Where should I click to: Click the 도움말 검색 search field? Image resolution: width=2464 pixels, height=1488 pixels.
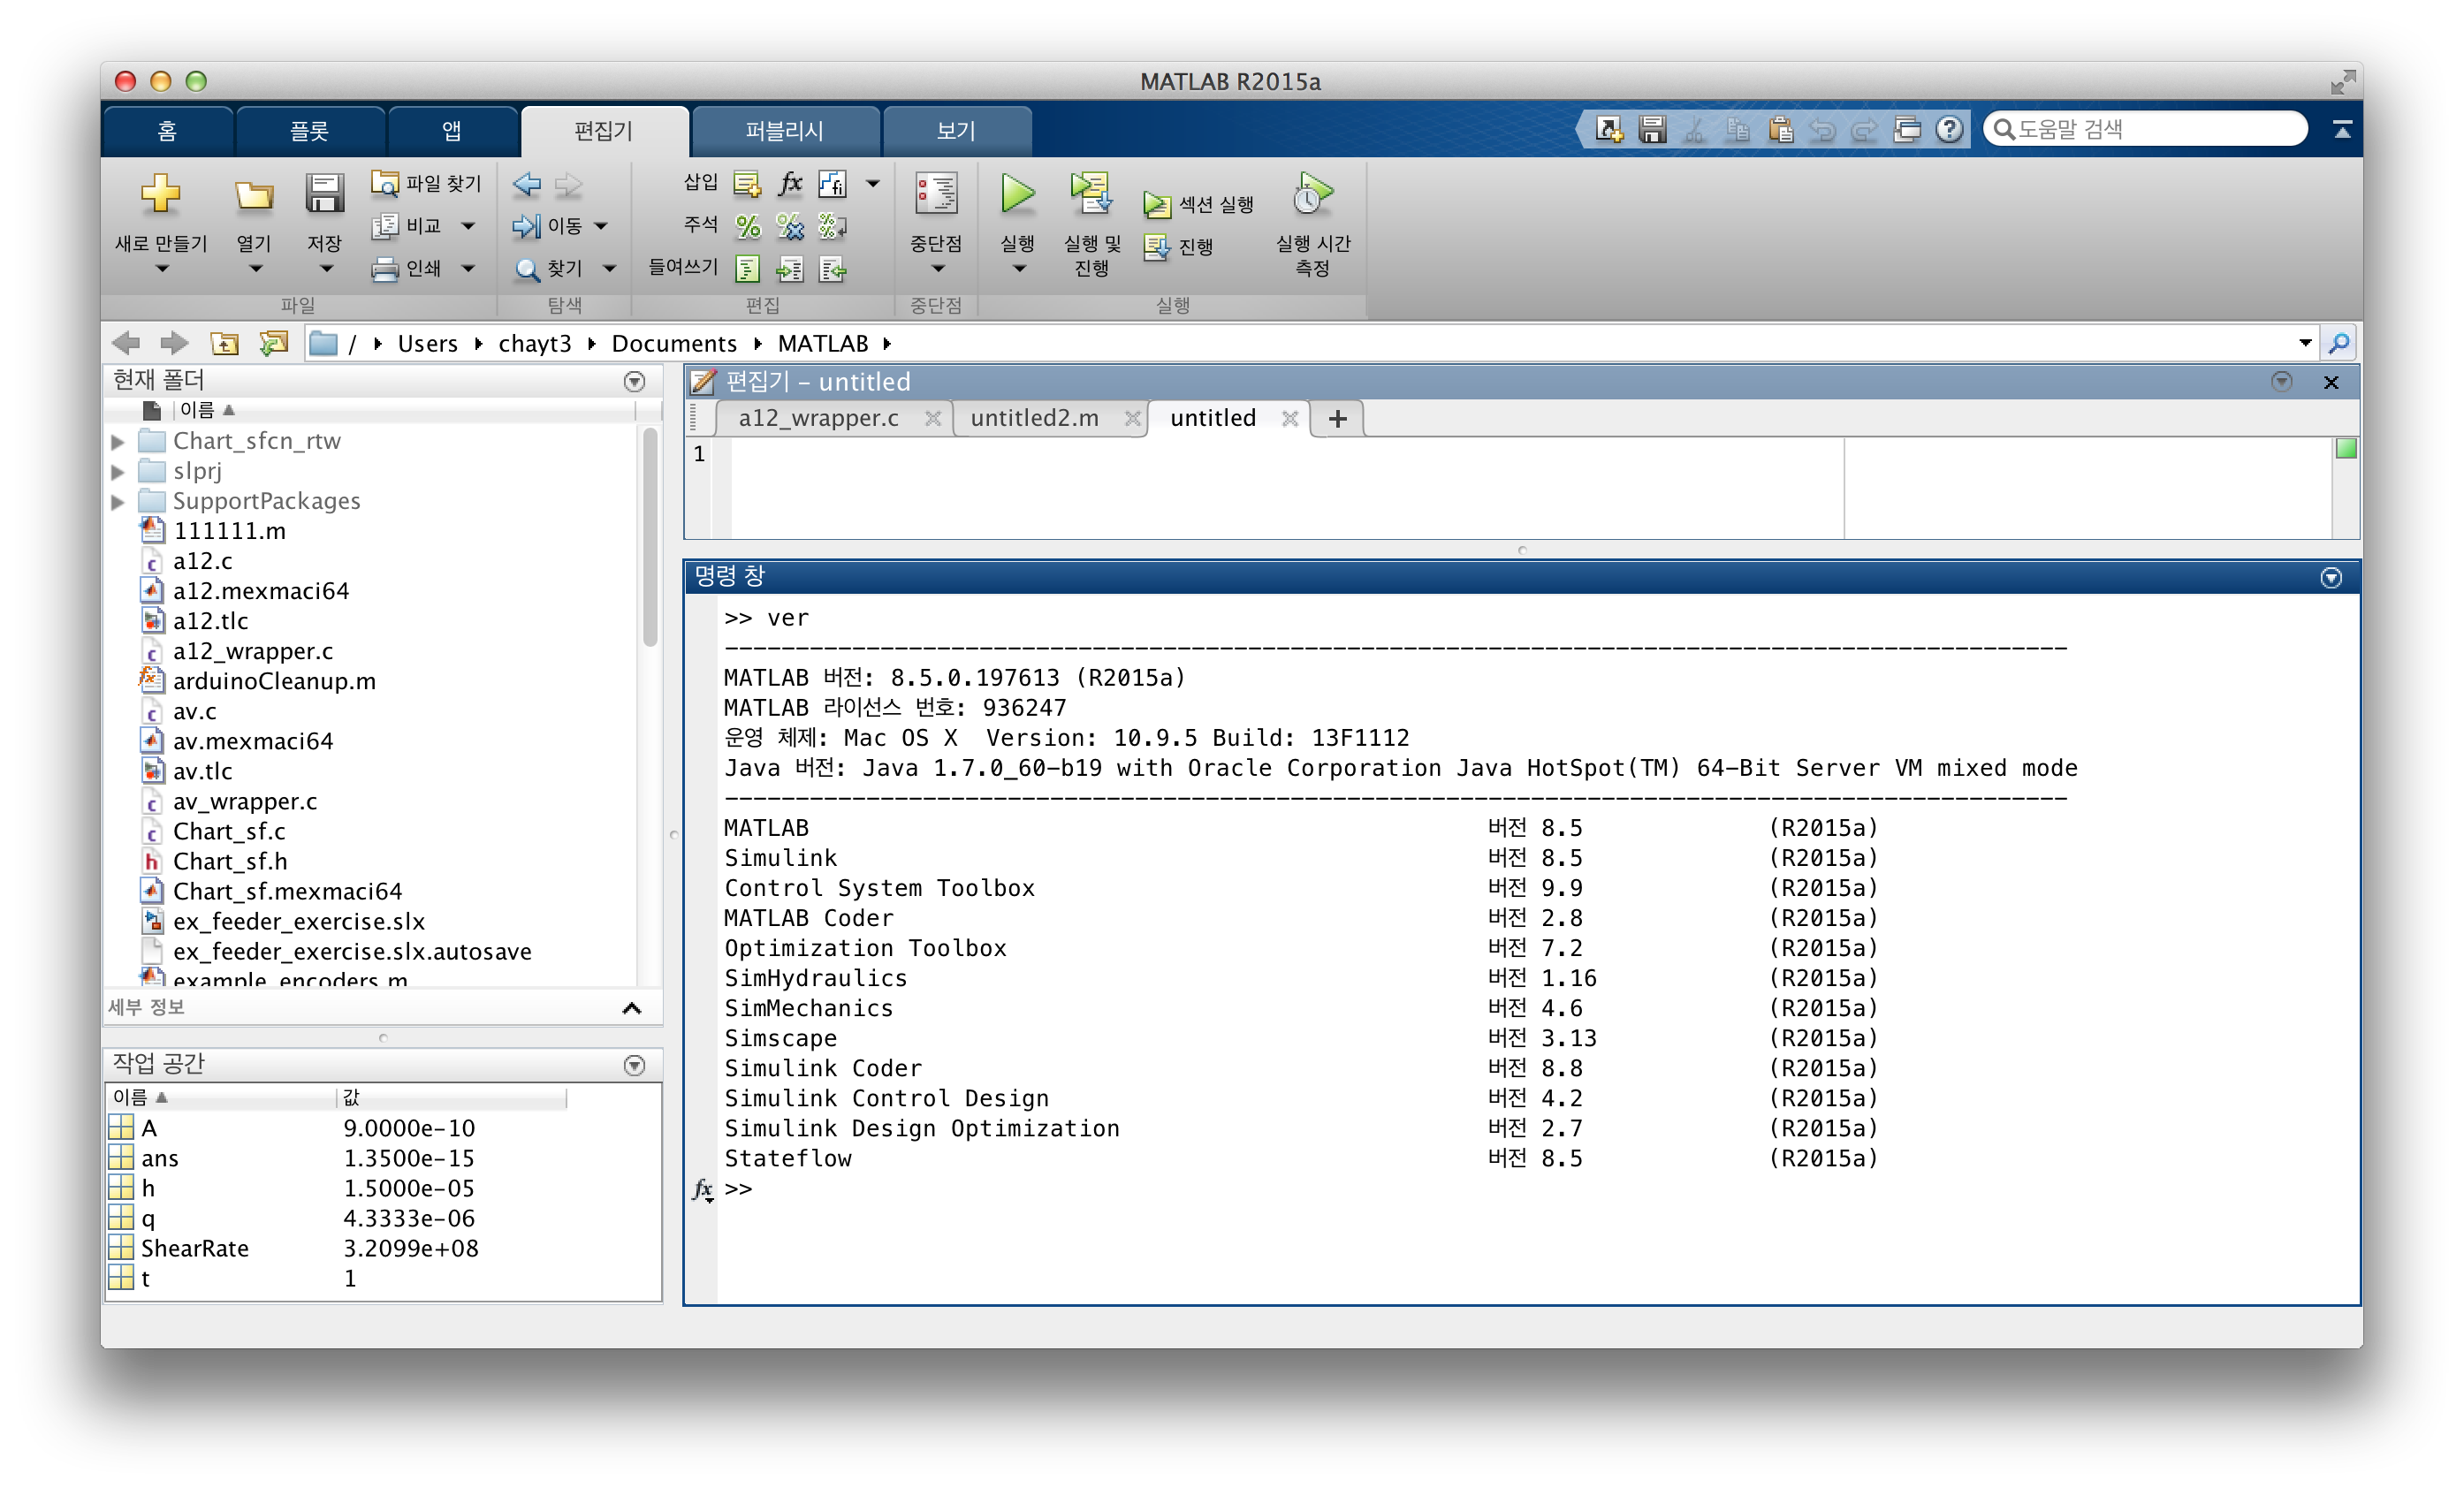click(x=2145, y=129)
